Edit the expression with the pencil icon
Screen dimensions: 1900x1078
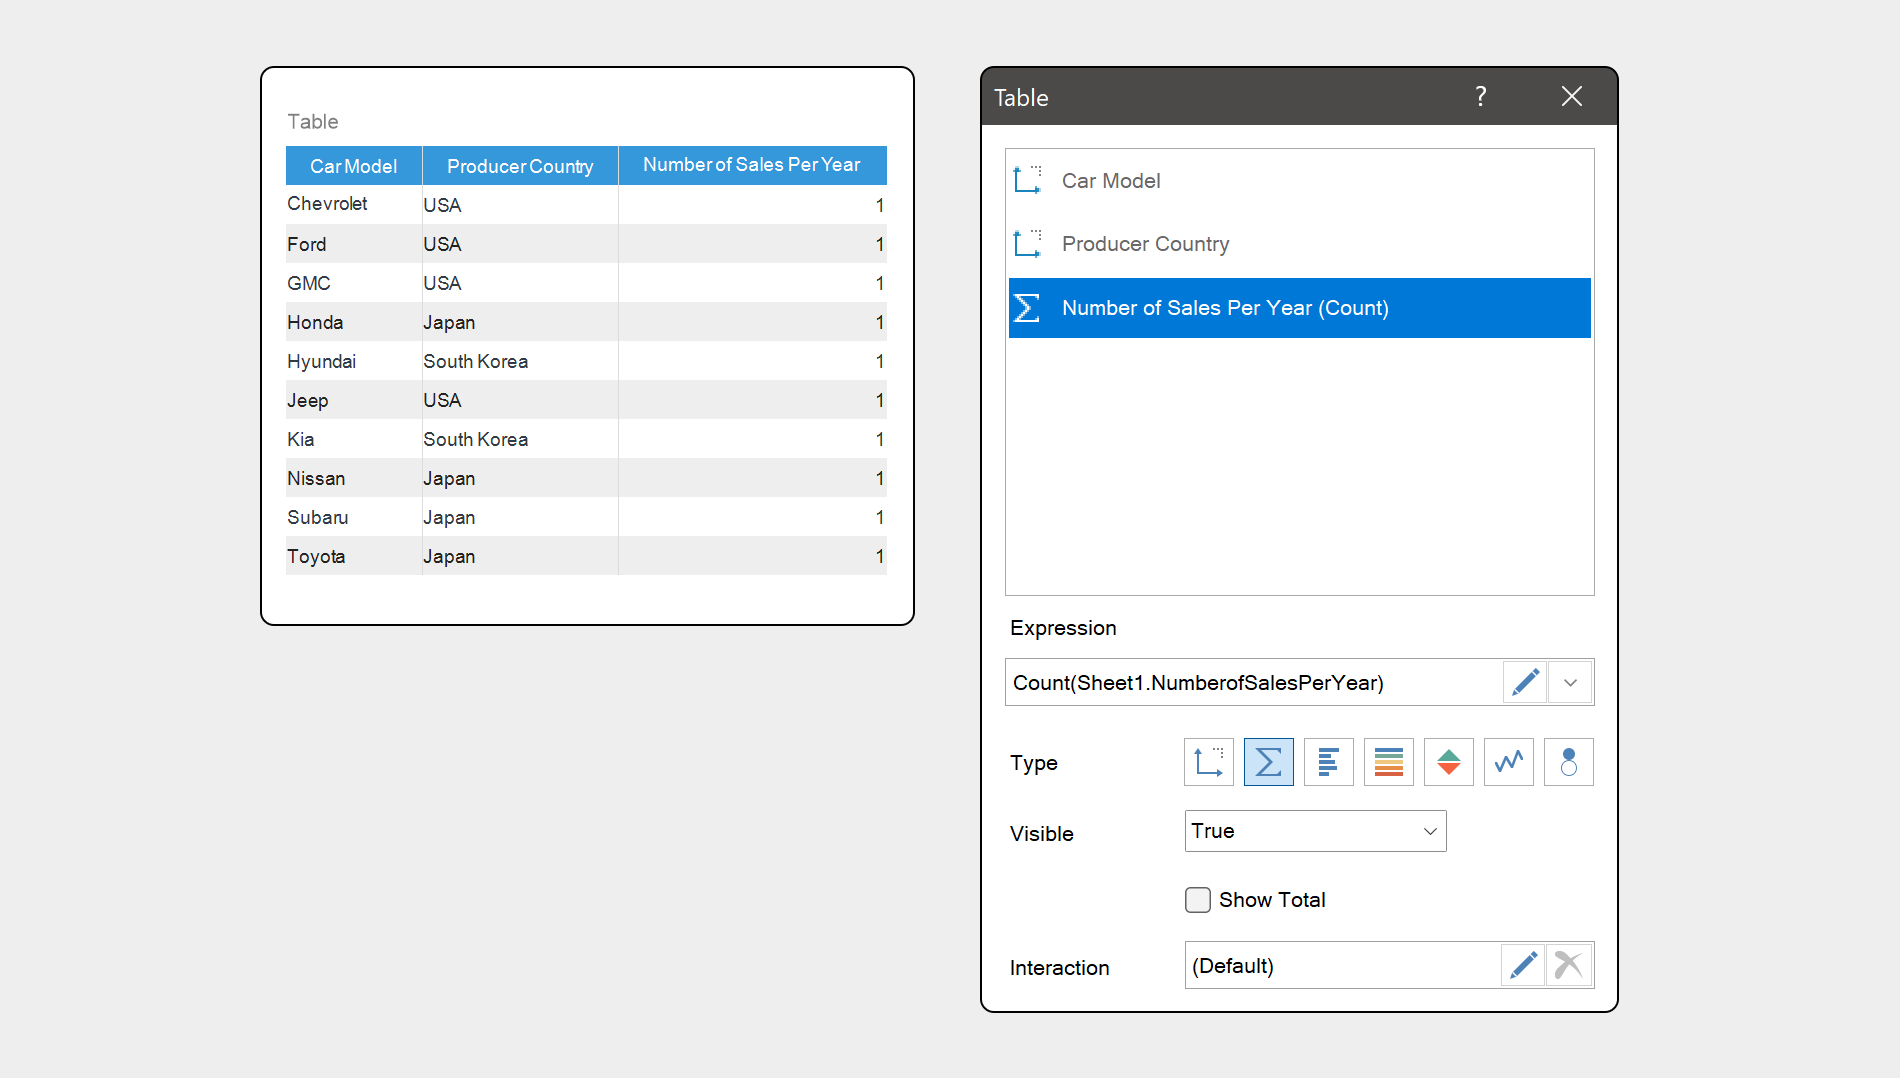coord(1525,682)
